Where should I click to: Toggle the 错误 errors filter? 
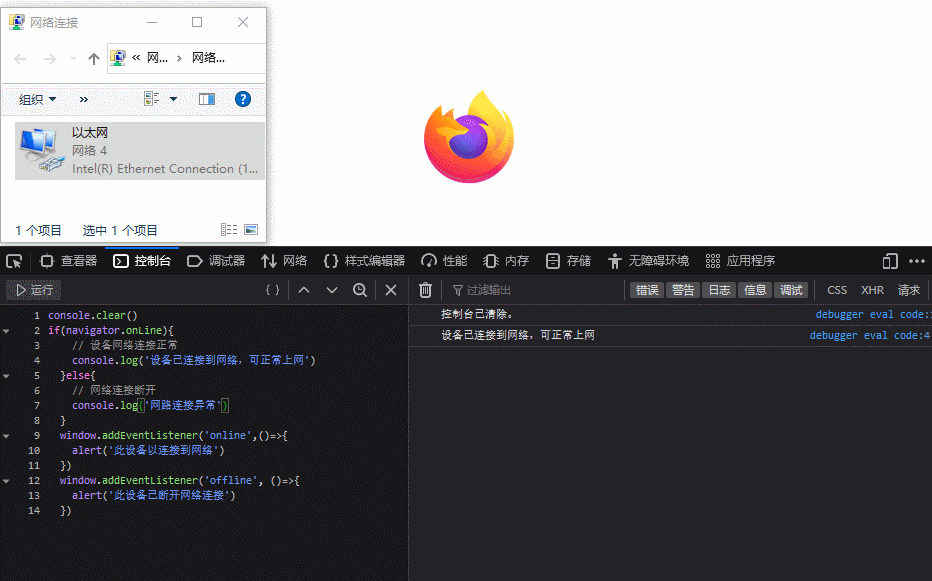coord(647,290)
